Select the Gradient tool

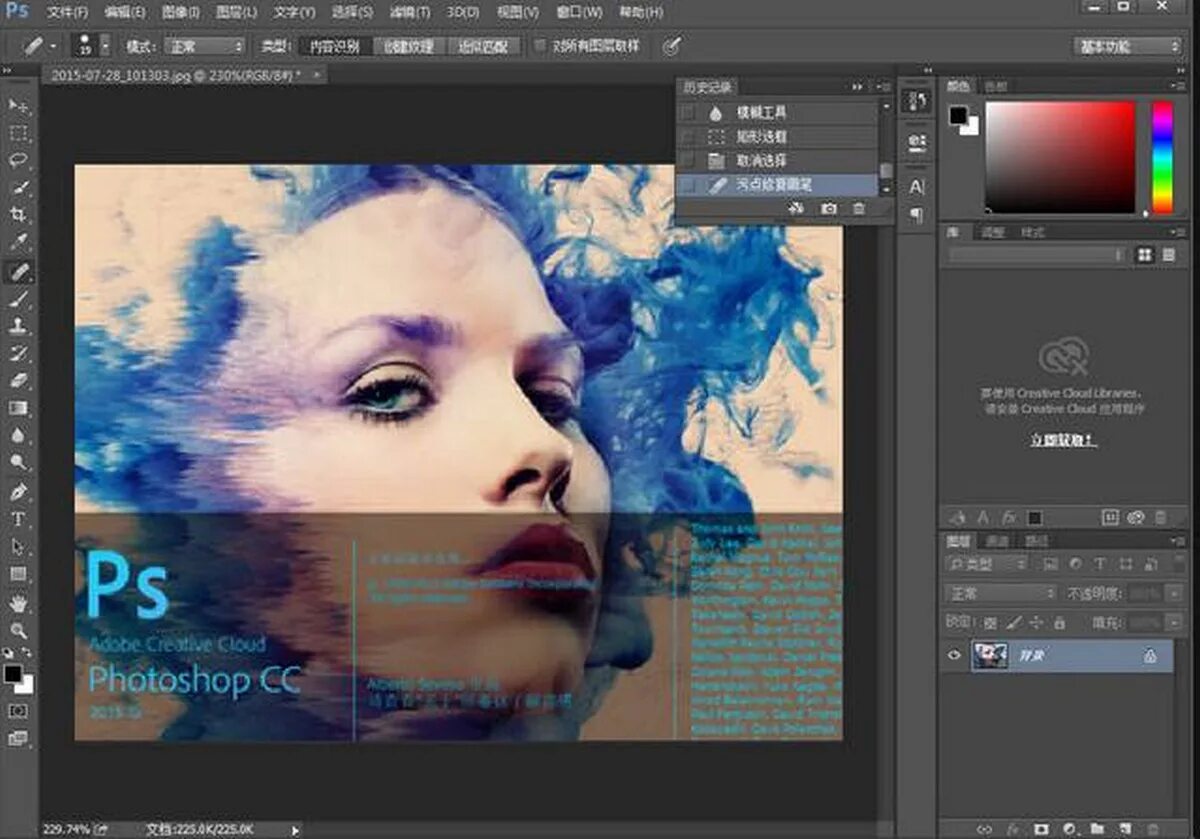(19, 408)
